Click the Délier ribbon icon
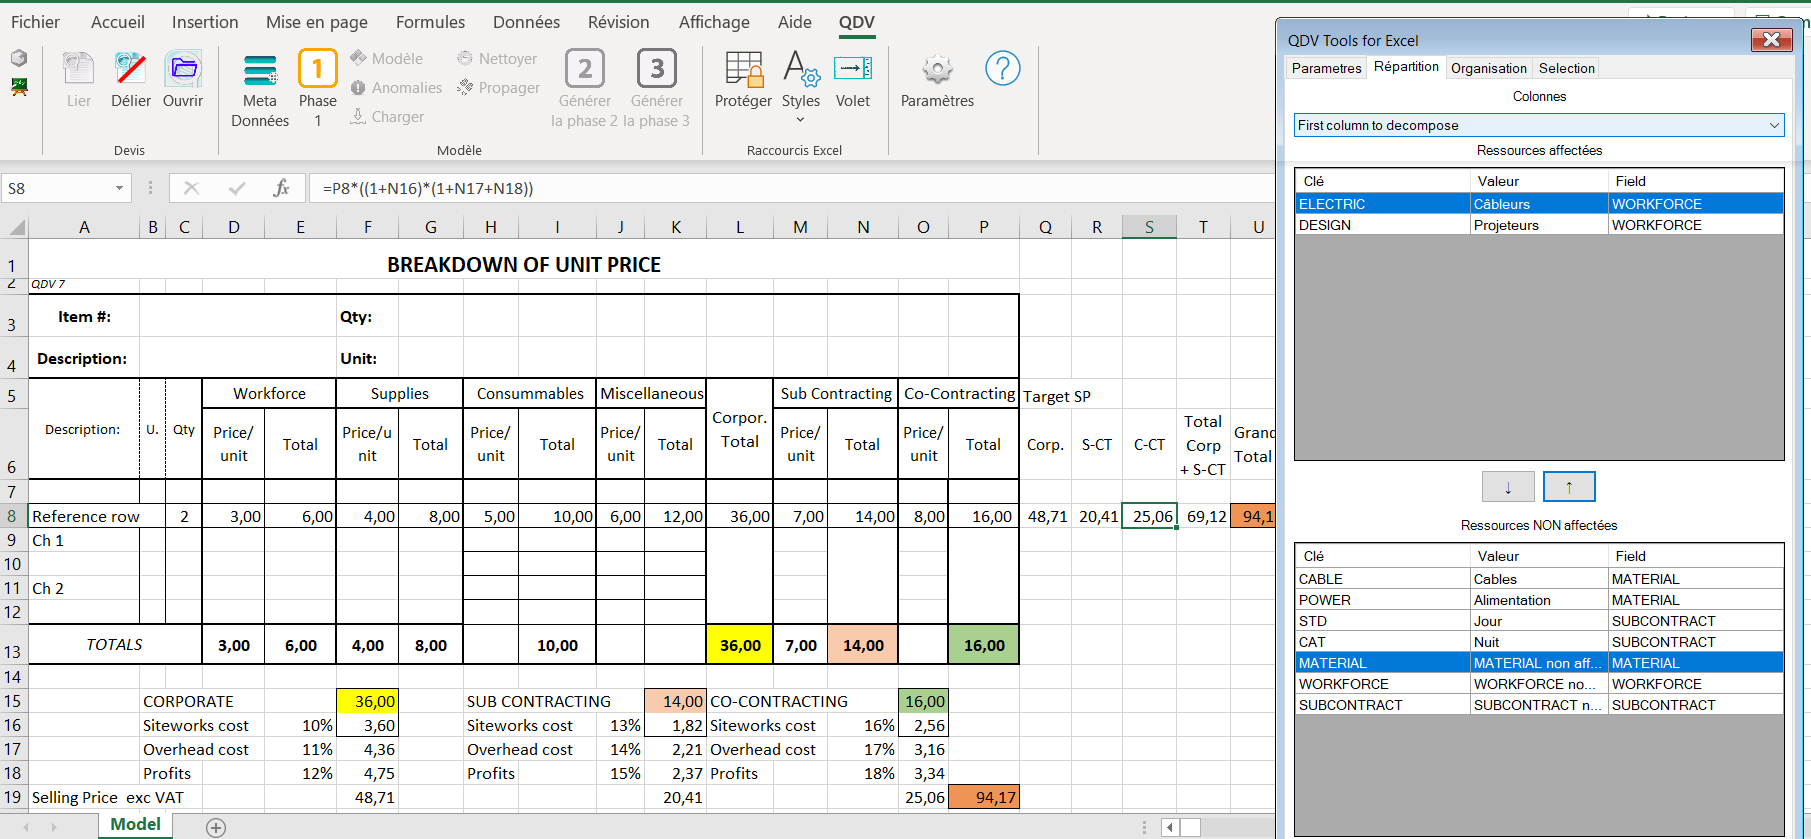This screenshot has width=1811, height=839. point(131,79)
